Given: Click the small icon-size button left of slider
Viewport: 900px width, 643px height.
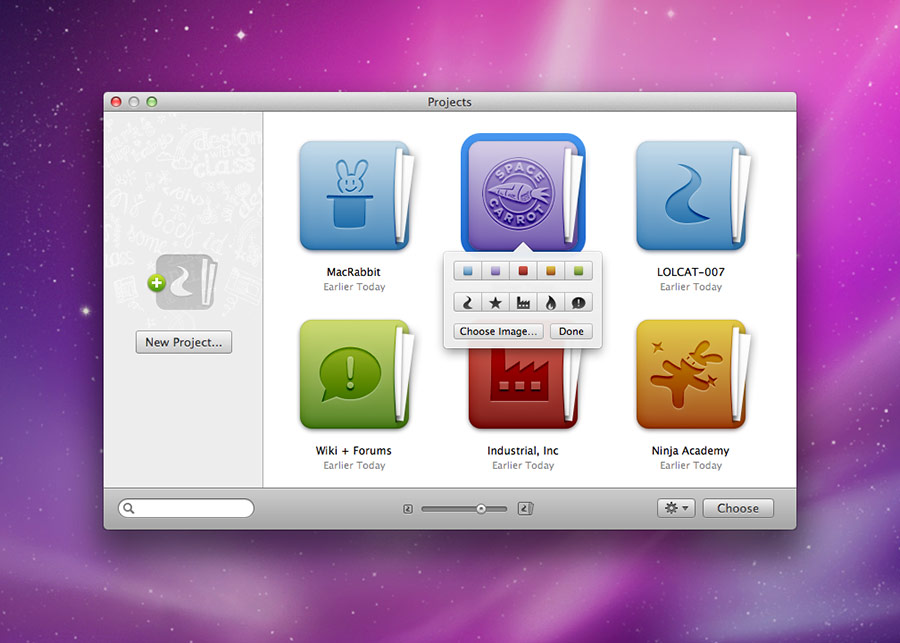Looking at the screenshot, I should (408, 509).
